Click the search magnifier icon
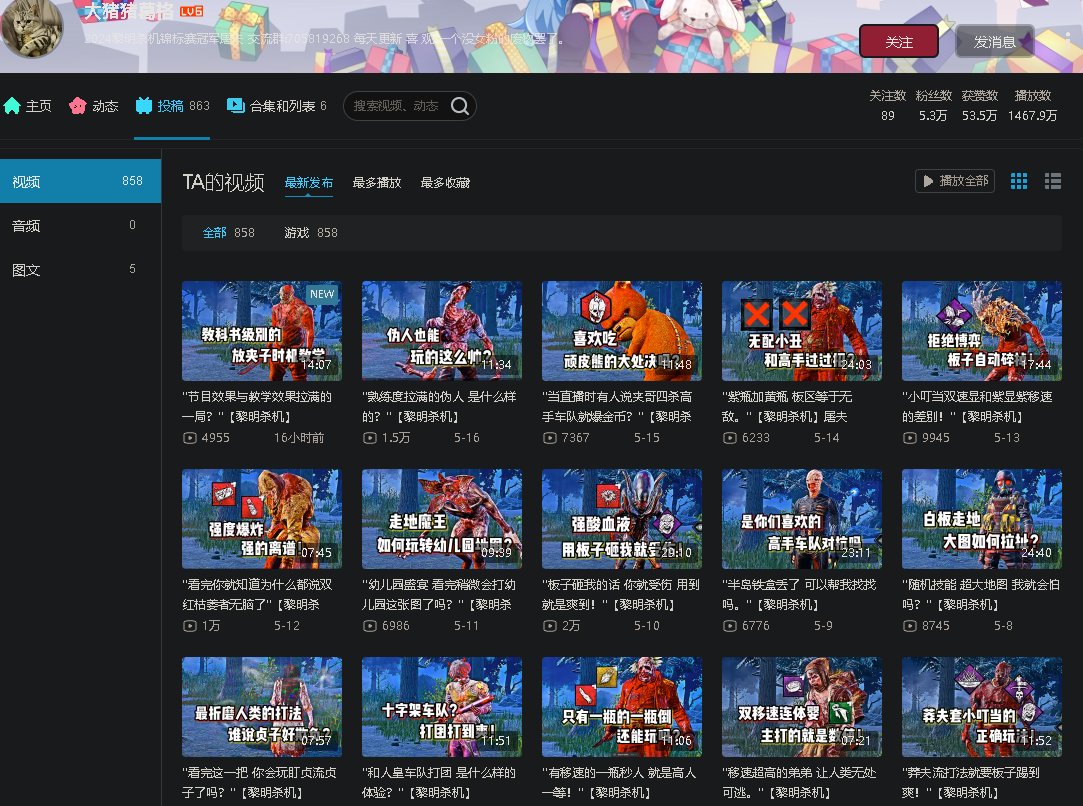The height and width of the screenshot is (806, 1083). 460,106
